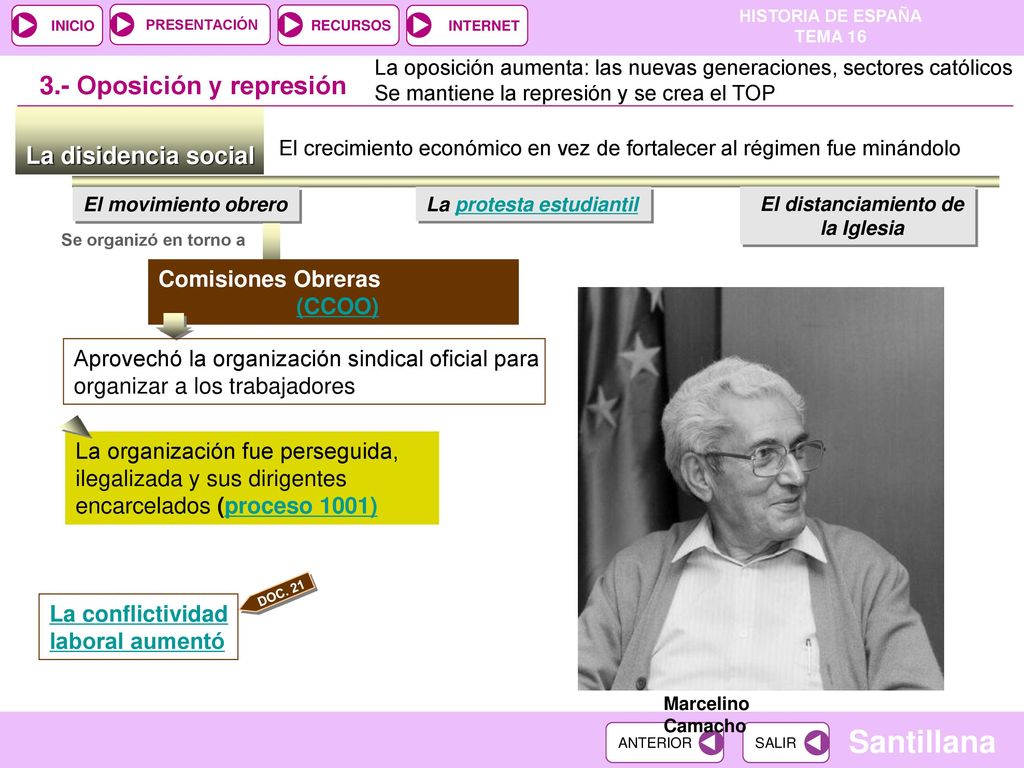Screen dimensions: 1024x768
Task: Click the text 'Se organizó en torno a'
Action: pos(153,240)
